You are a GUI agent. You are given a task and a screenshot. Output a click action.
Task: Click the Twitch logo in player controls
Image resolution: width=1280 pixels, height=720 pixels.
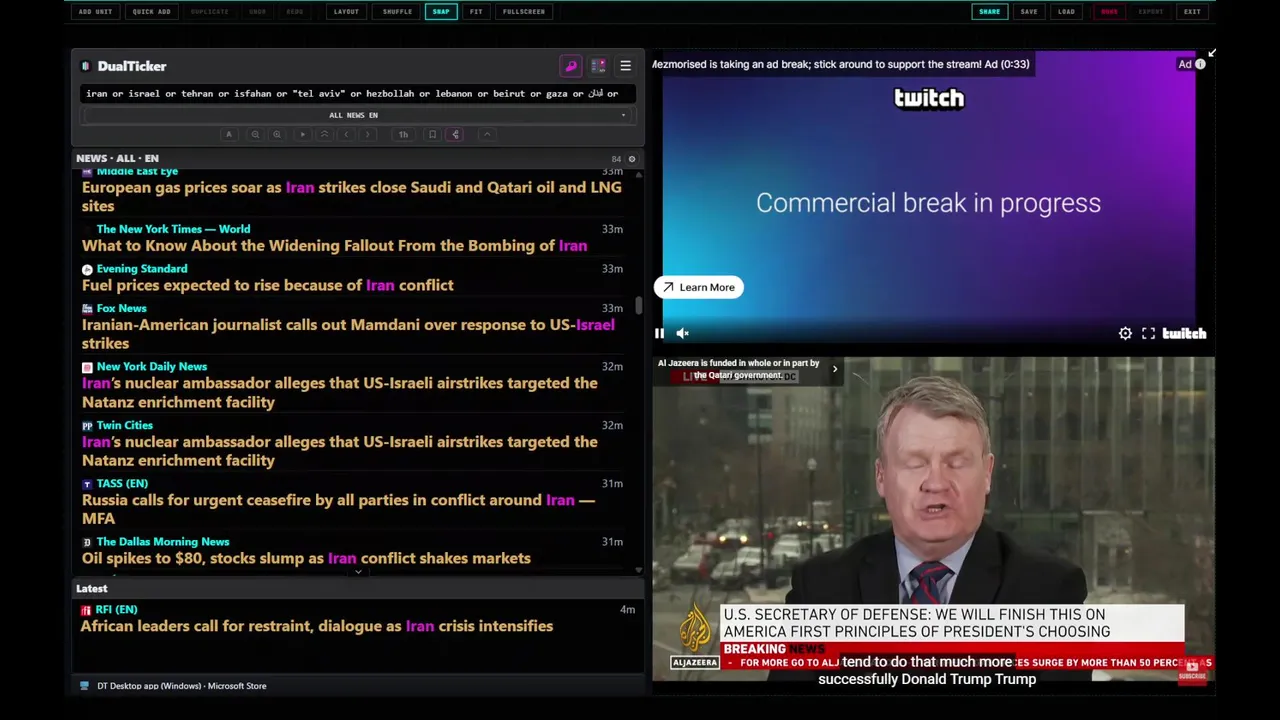pos(1184,334)
